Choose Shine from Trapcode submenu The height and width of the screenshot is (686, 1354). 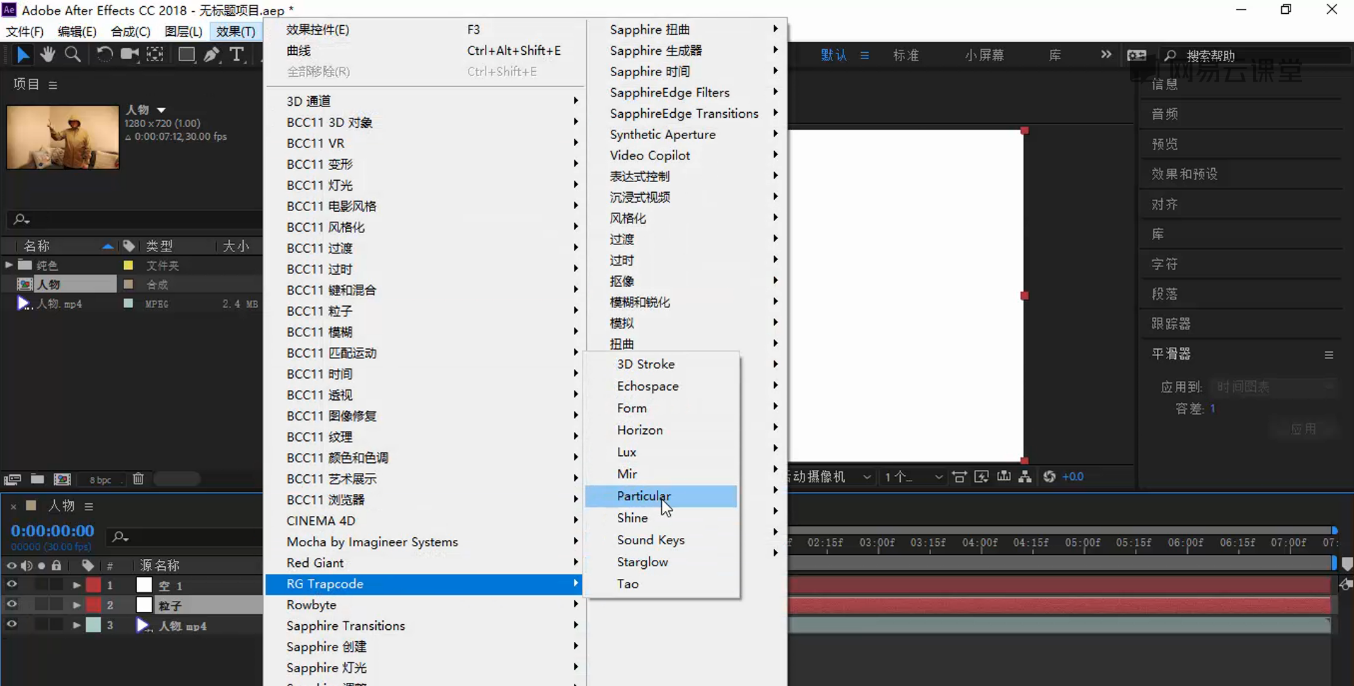(x=662, y=518)
